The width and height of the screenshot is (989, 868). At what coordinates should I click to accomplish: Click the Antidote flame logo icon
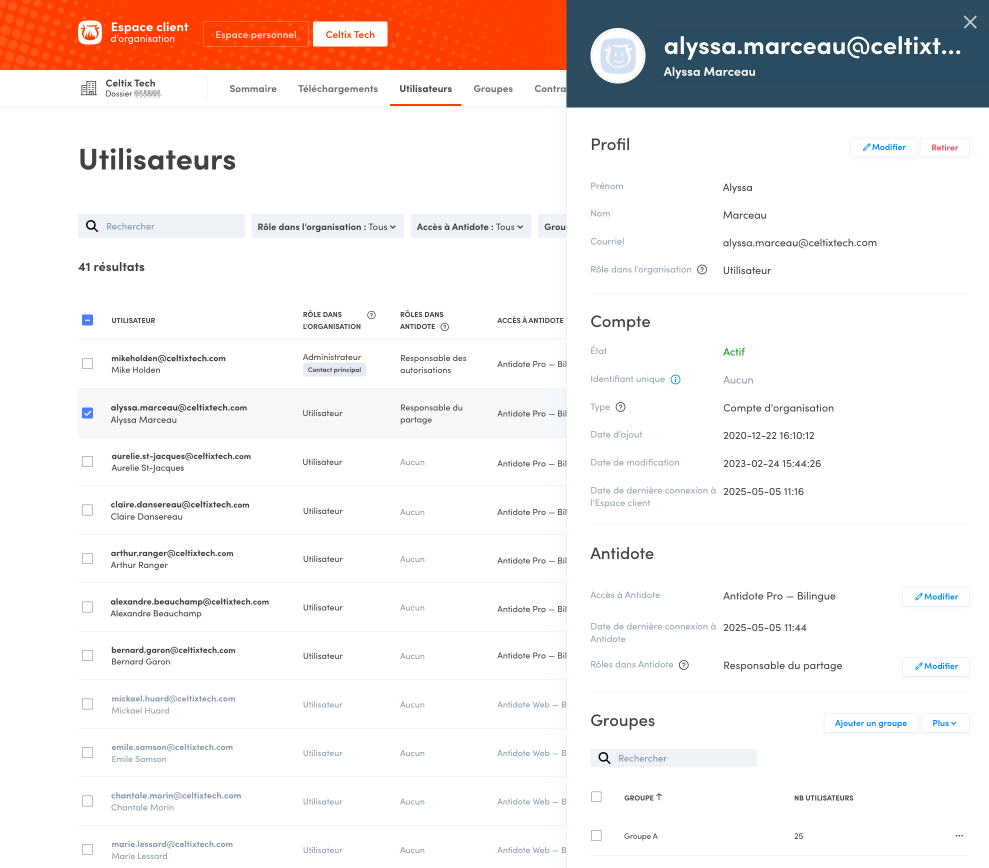(x=90, y=34)
